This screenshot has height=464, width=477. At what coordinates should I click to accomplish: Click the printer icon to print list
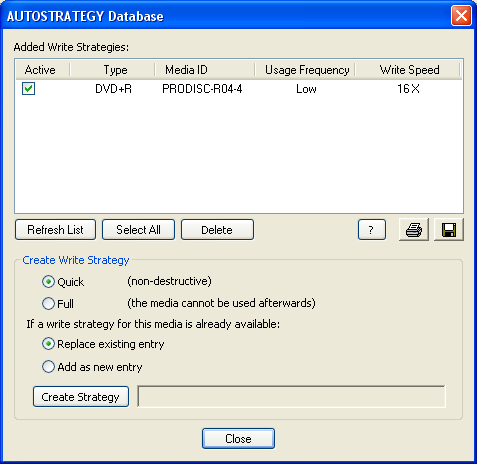tap(414, 230)
